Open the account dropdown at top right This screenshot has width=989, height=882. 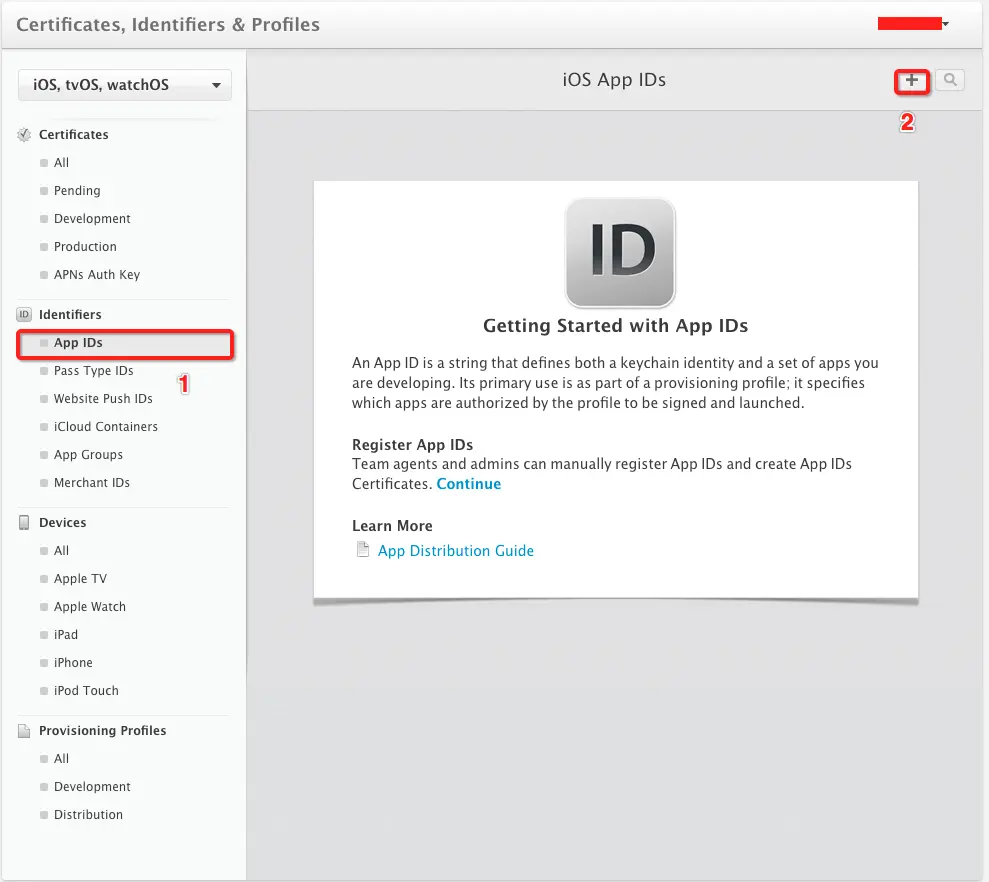click(x=913, y=24)
